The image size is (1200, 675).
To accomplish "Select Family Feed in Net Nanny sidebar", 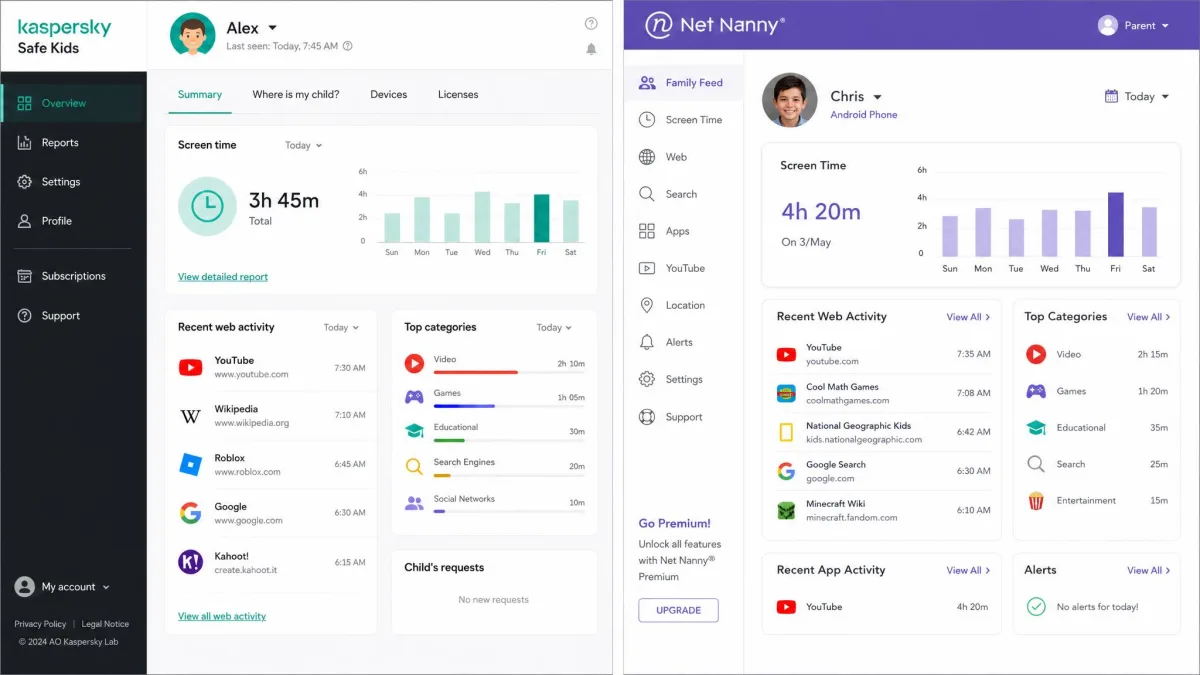I will [x=684, y=83].
